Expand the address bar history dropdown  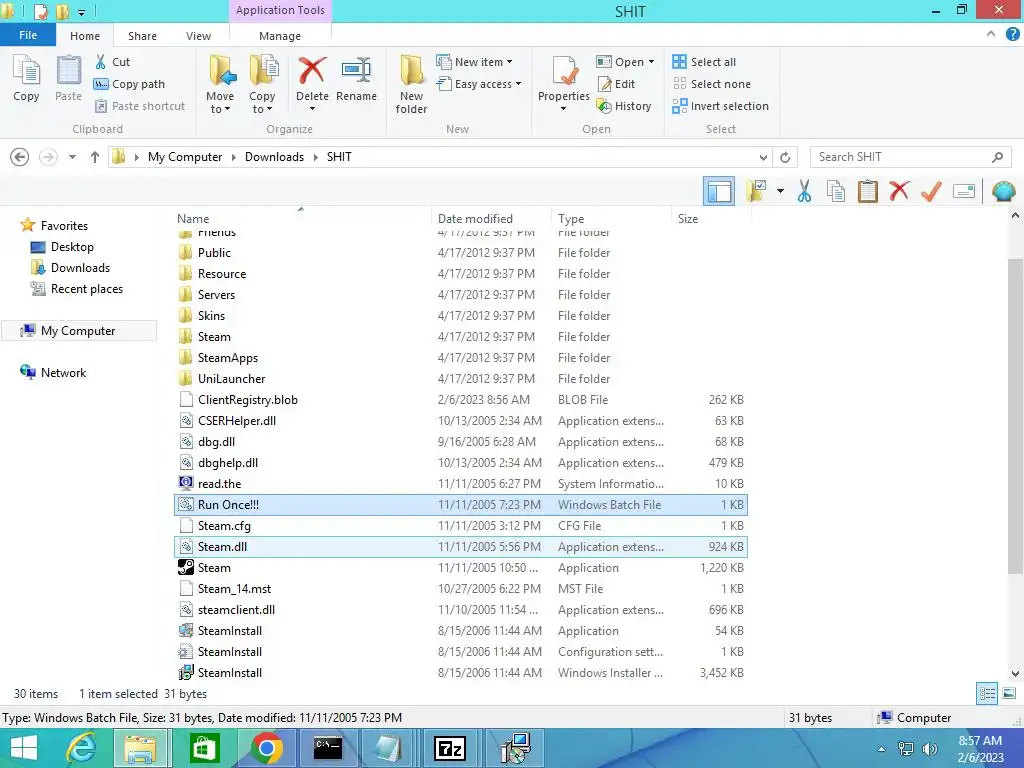(x=763, y=157)
